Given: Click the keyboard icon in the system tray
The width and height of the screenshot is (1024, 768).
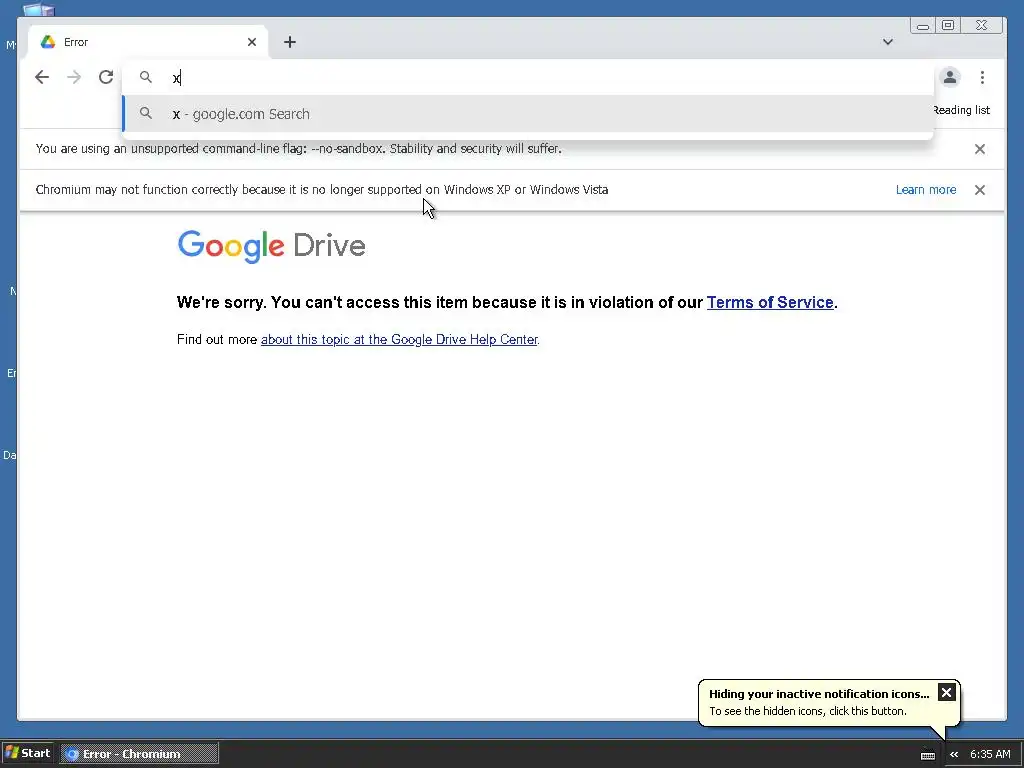Looking at the screenshot, I should click(x=927, y=755).
